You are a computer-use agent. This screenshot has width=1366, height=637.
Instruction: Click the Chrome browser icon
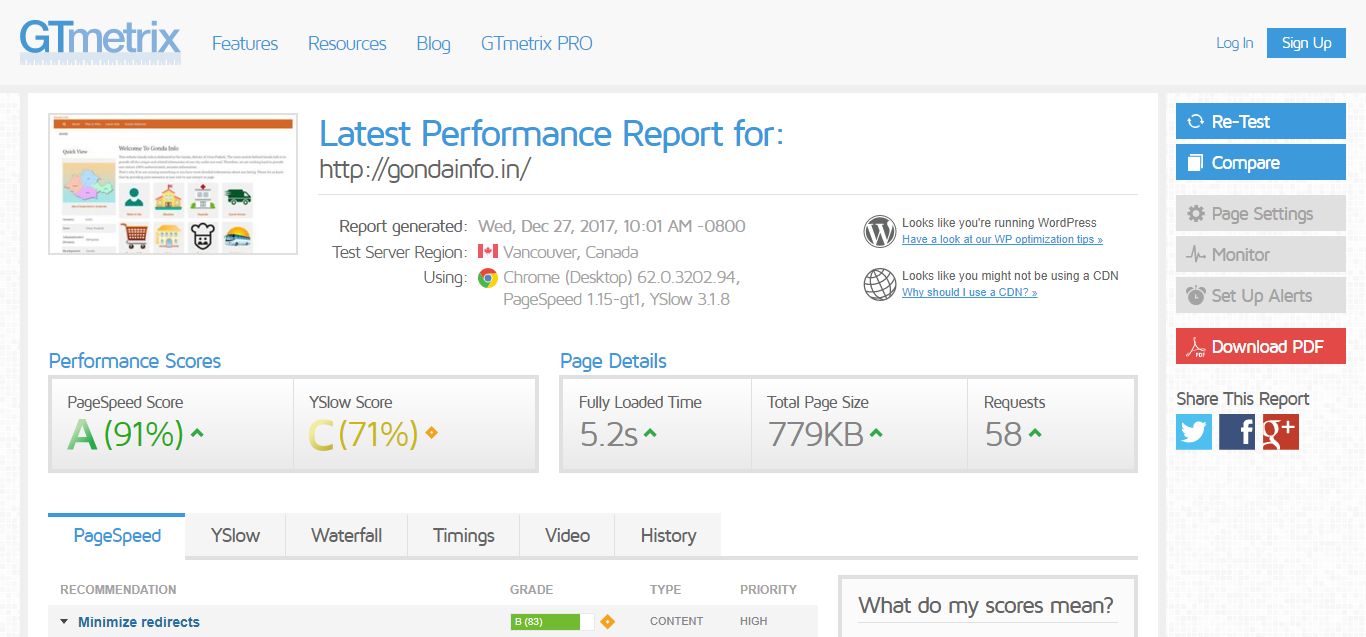488,278
